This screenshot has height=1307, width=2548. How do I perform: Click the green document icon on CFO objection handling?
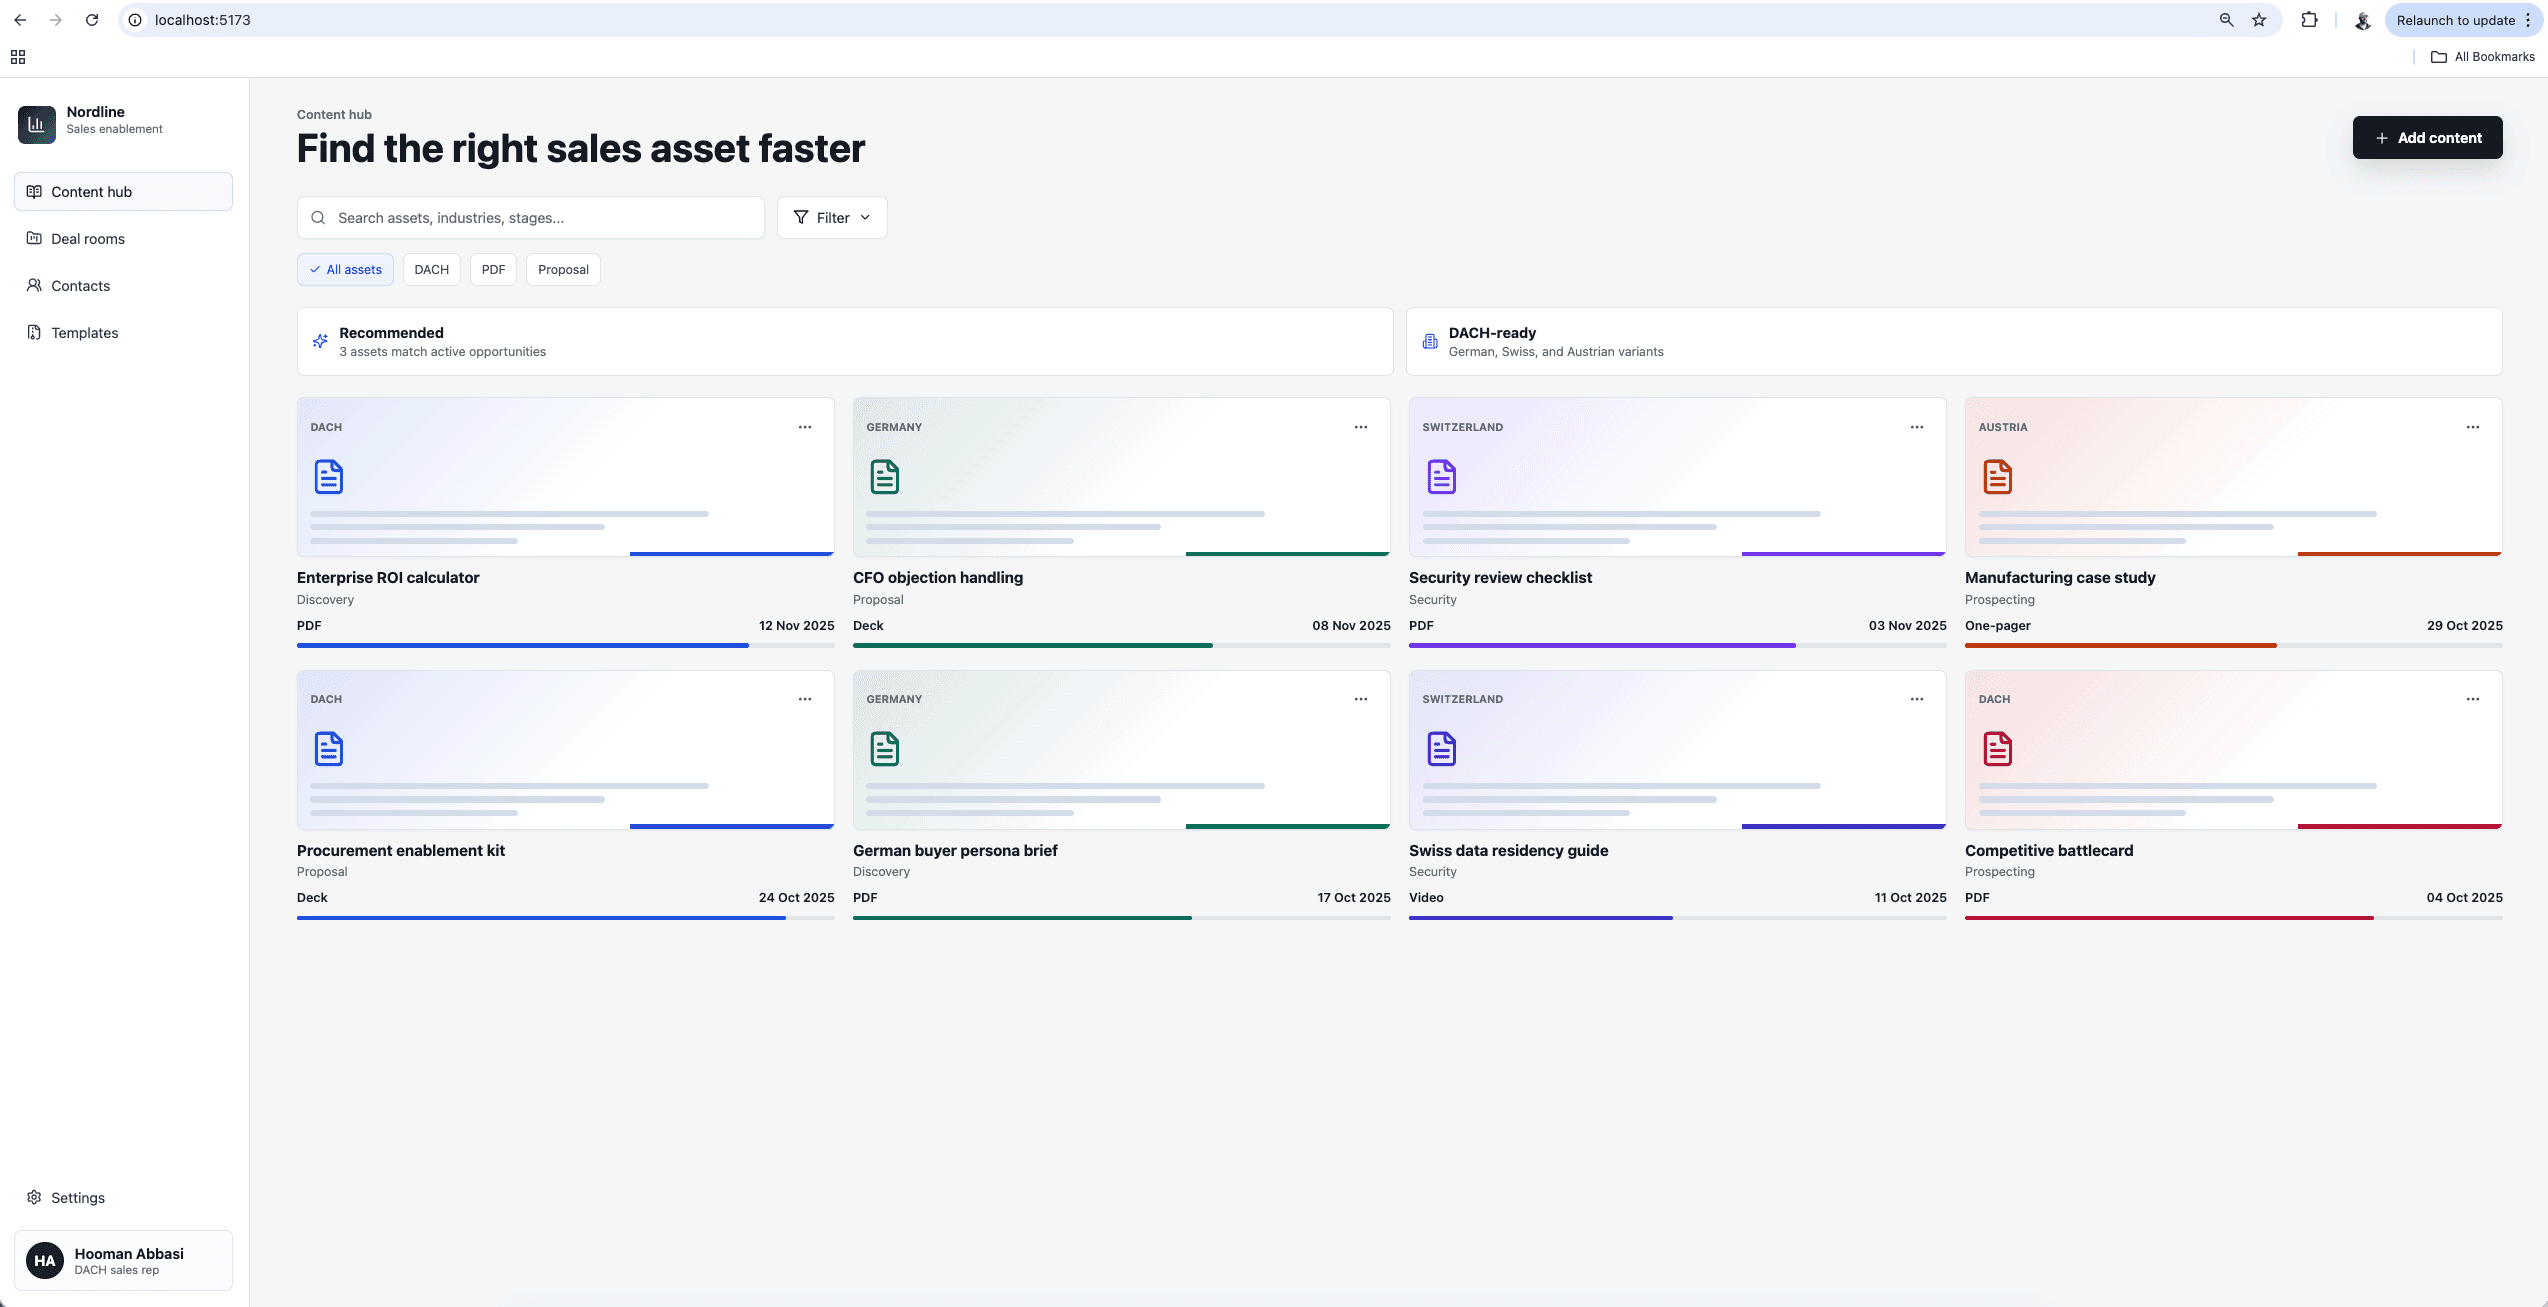pos(884,477)
